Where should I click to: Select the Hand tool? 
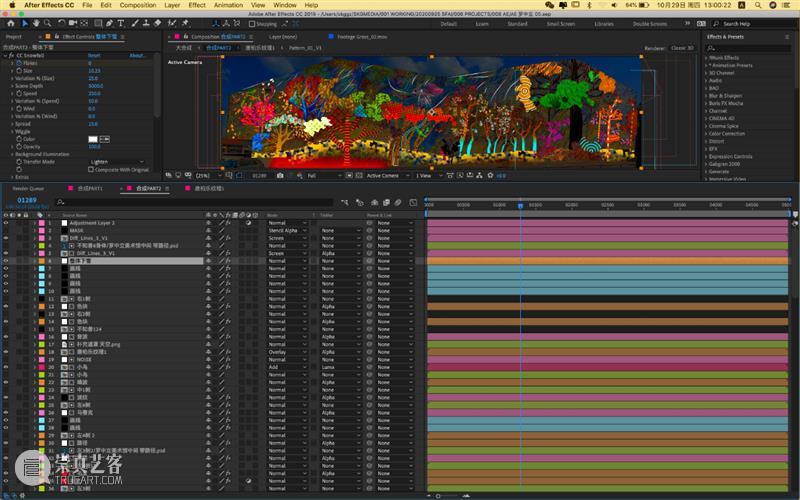[x=36, y=23]
